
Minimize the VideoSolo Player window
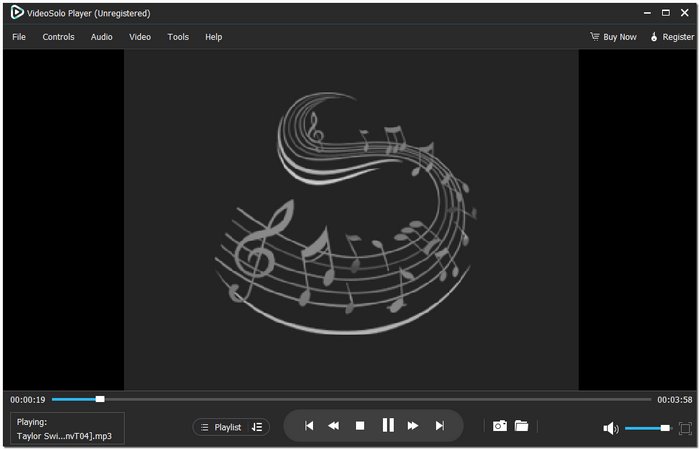click(x=647, y=13)
